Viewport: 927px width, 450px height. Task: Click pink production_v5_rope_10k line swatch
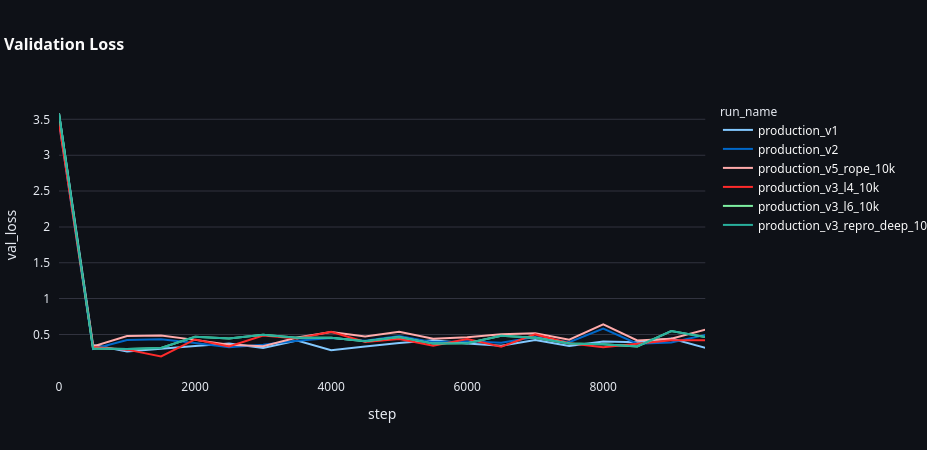pyautogui.click(x=738, y=169)
